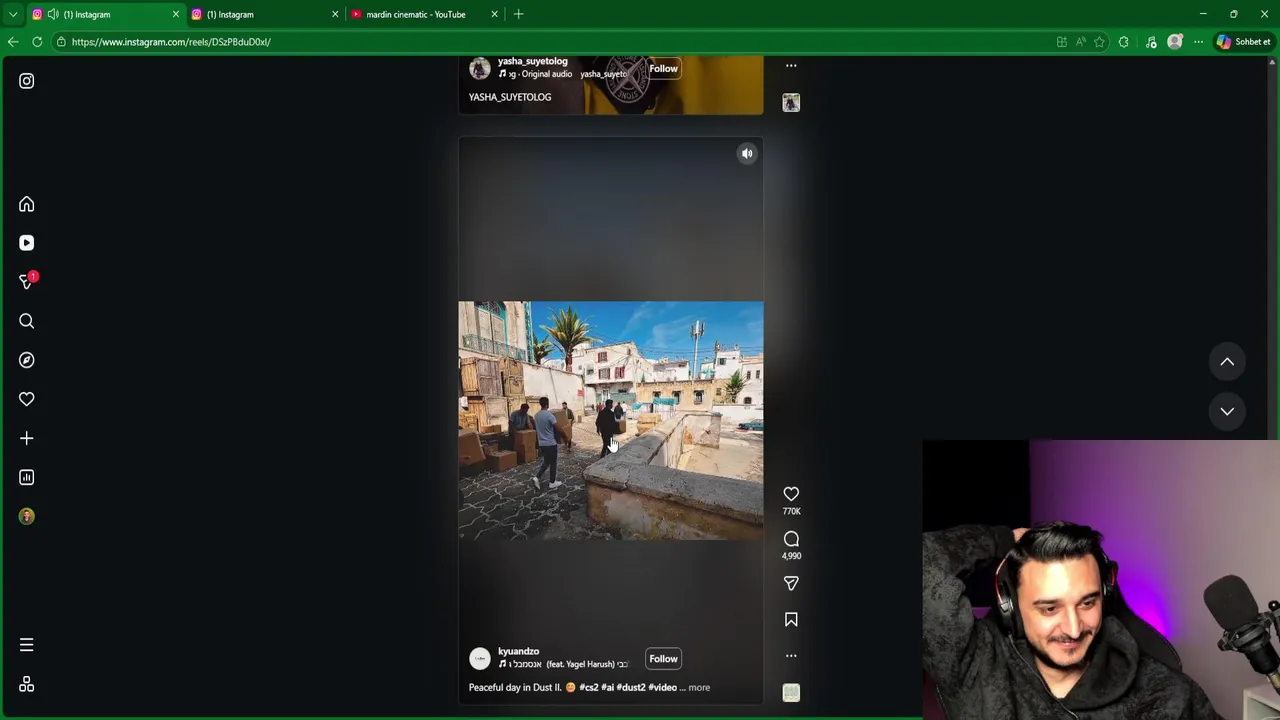Open the profile avatar in sidebar

click(x=27, y=516)
